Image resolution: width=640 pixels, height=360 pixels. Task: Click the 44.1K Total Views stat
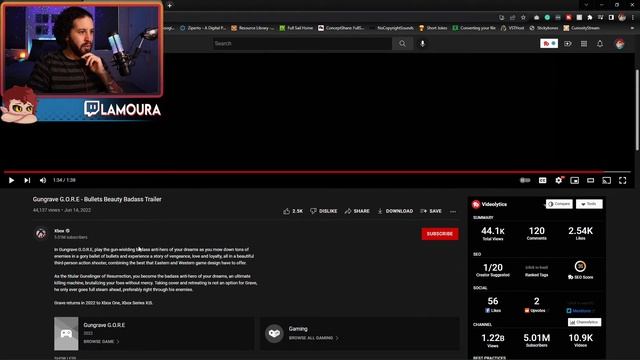[x=493, y=233]
